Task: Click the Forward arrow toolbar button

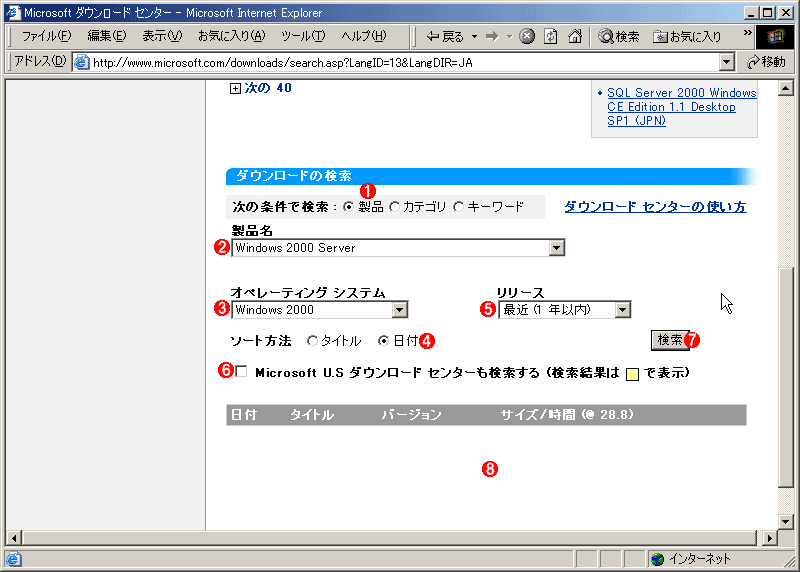Action: point(492,37)
